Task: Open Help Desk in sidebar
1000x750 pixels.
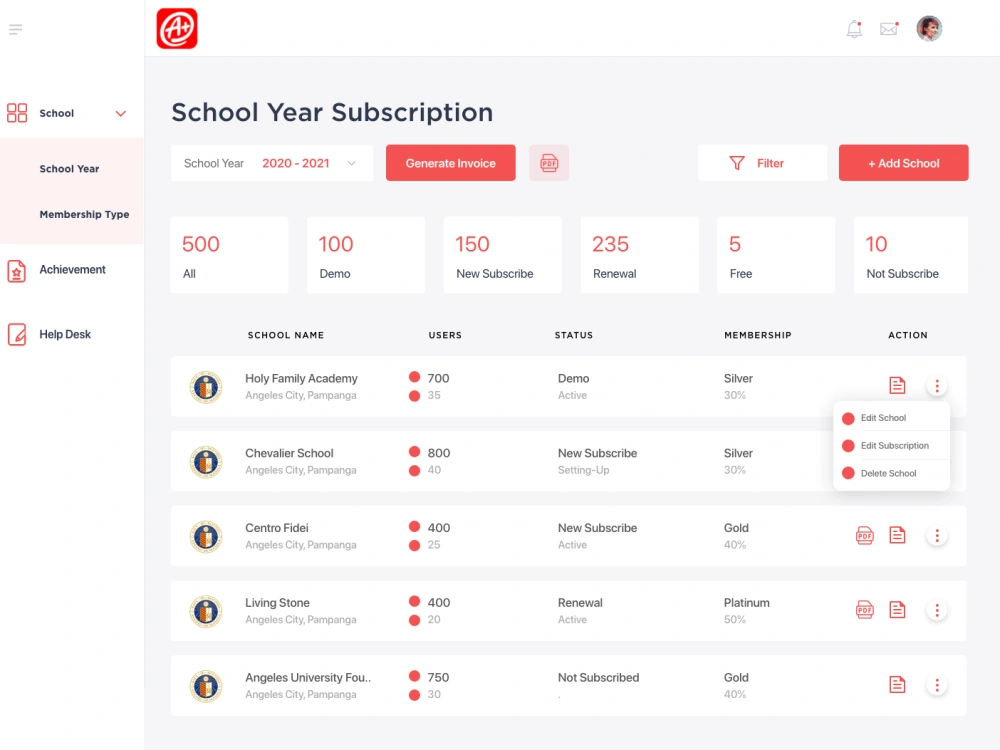Action: point(64,334)
